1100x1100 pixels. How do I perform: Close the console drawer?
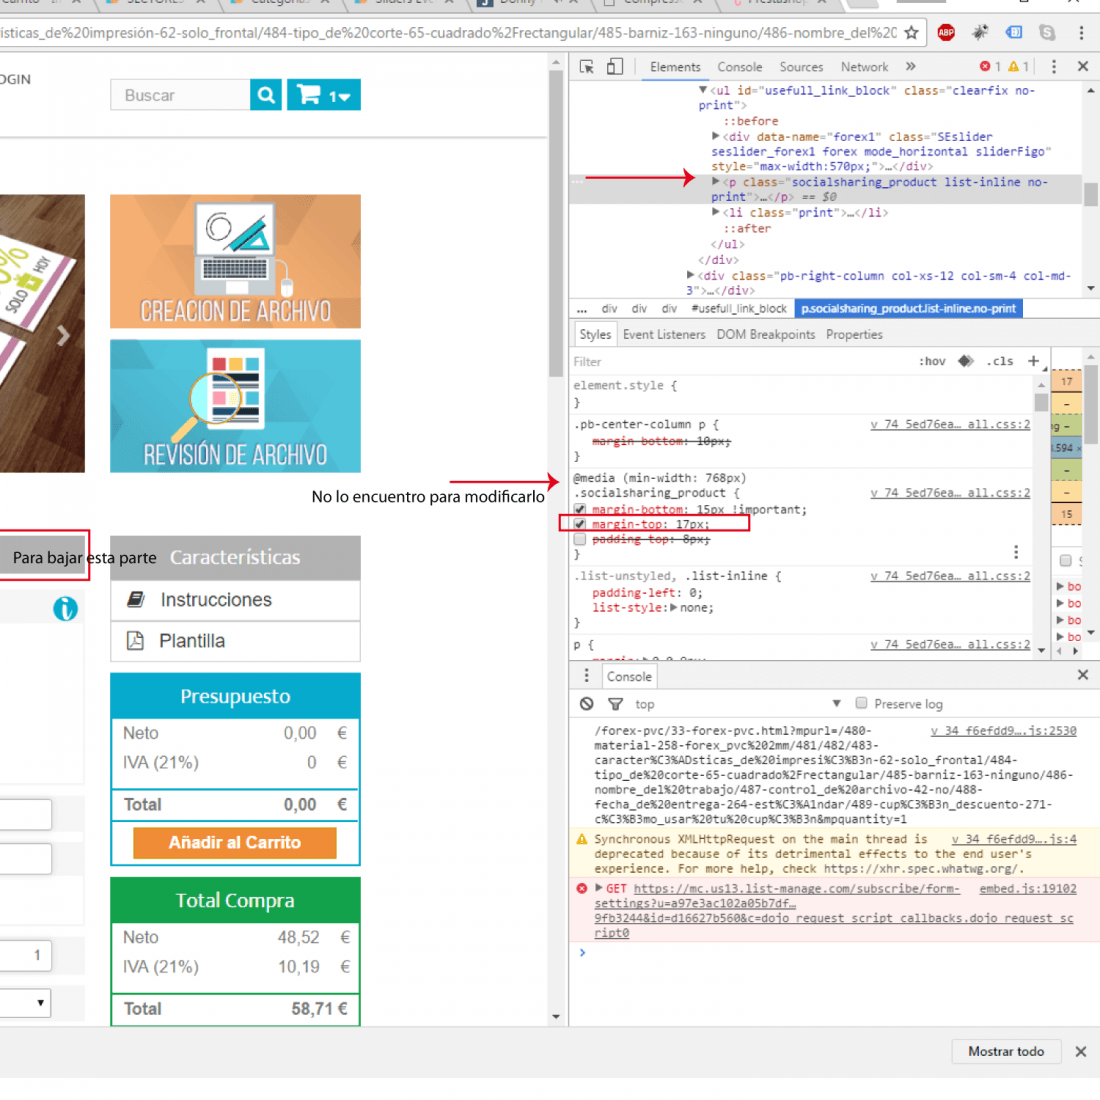pos(1082,675)
